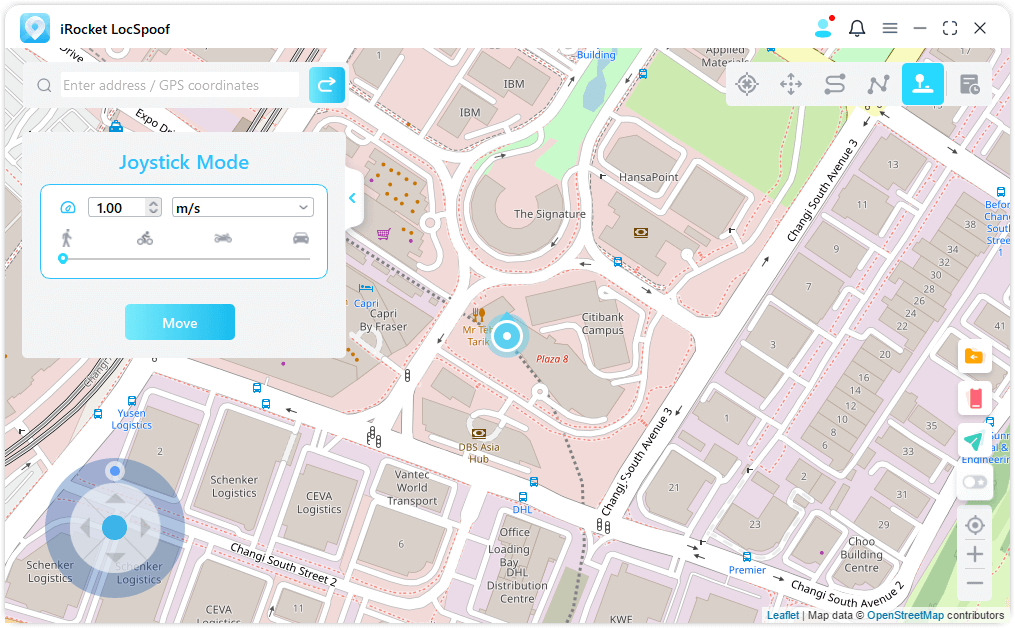1015x628 pixels.
Task: Click the joystick down arrow
Action: (x=115, y=558)
